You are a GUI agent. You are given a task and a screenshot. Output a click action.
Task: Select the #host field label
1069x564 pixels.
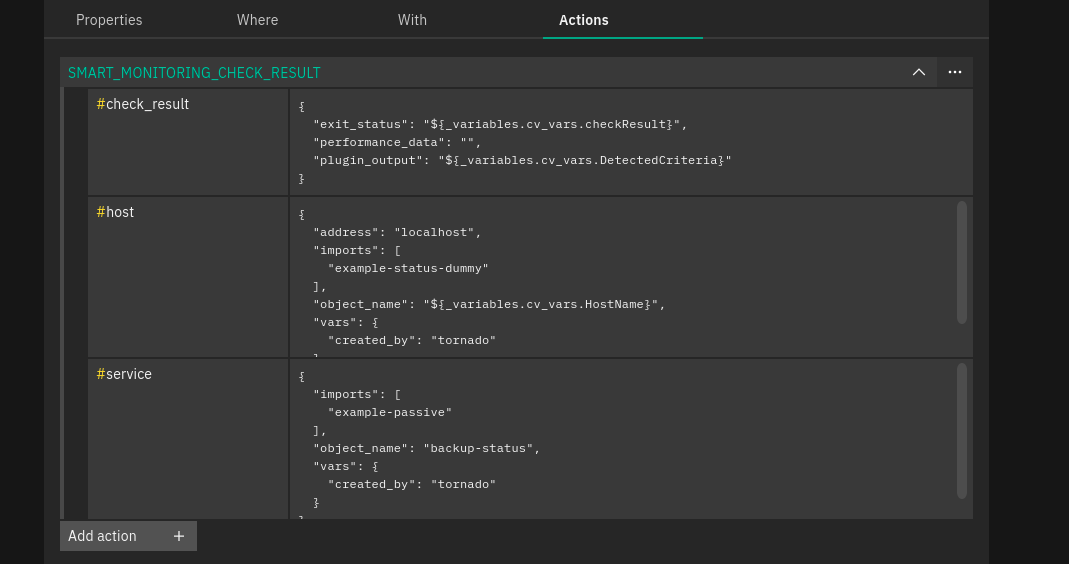(x=115, y=212)
